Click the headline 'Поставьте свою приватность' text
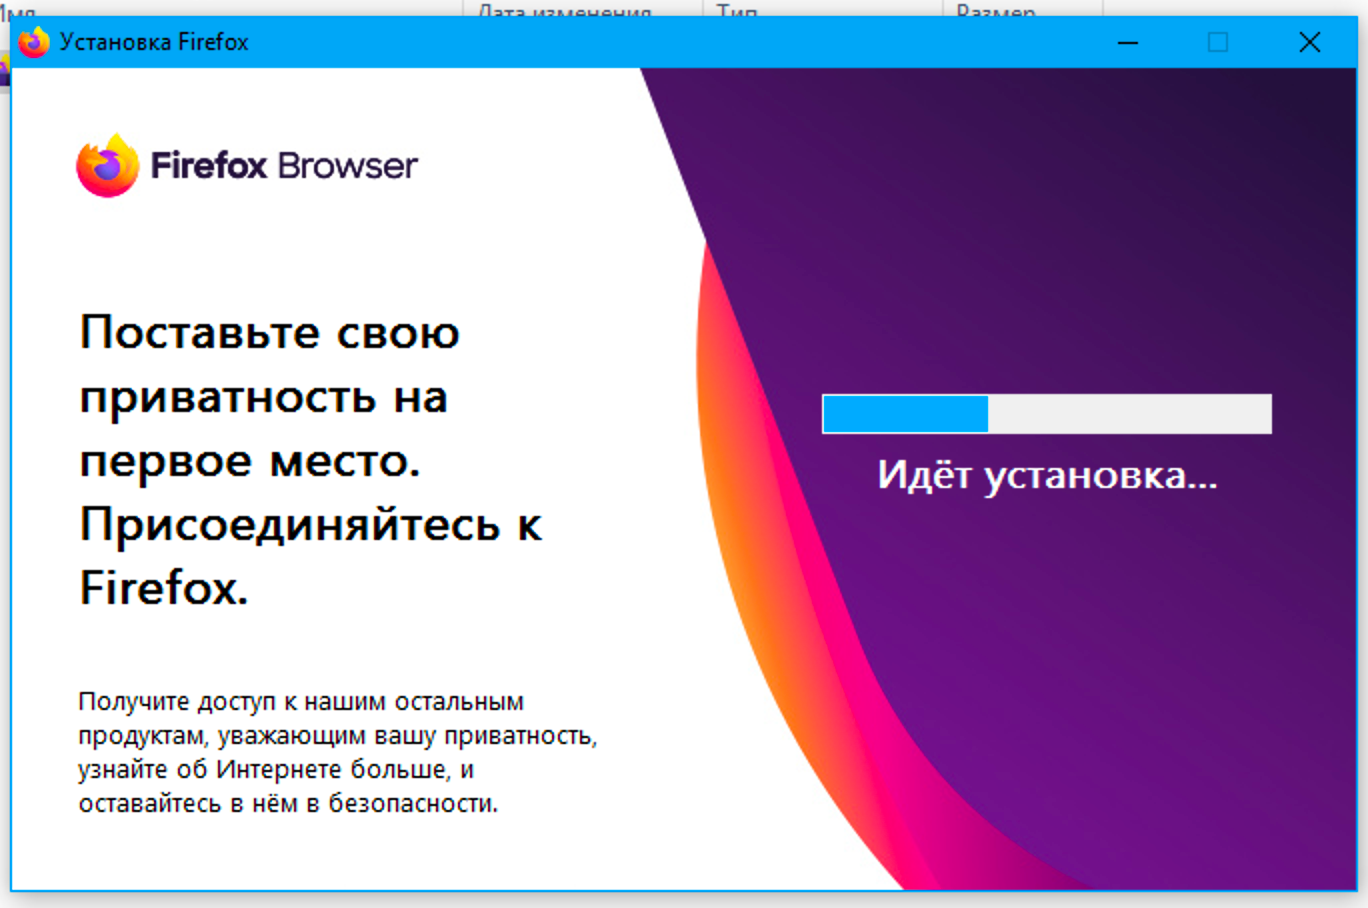1368x908 pixels. (311, 459)
